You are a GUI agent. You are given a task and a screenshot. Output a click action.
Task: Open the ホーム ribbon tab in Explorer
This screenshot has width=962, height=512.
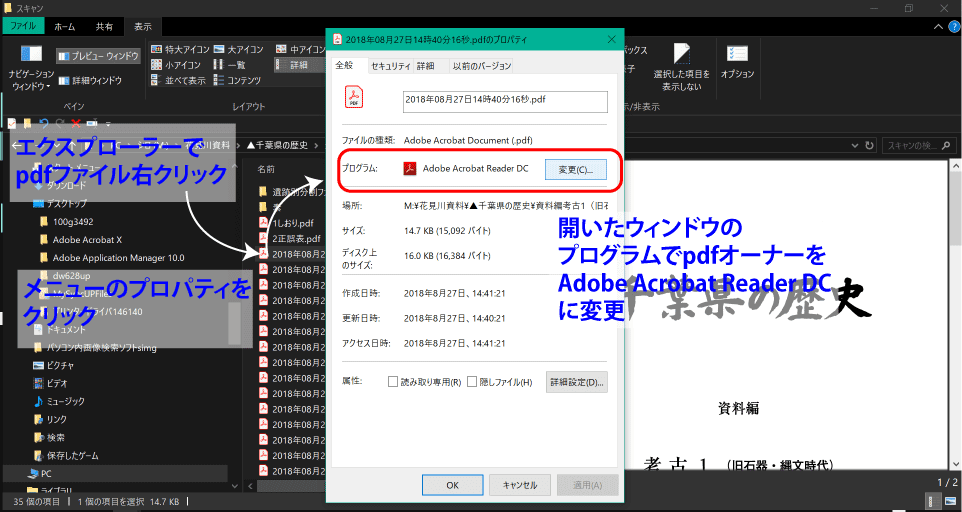(x=64, y=26)
